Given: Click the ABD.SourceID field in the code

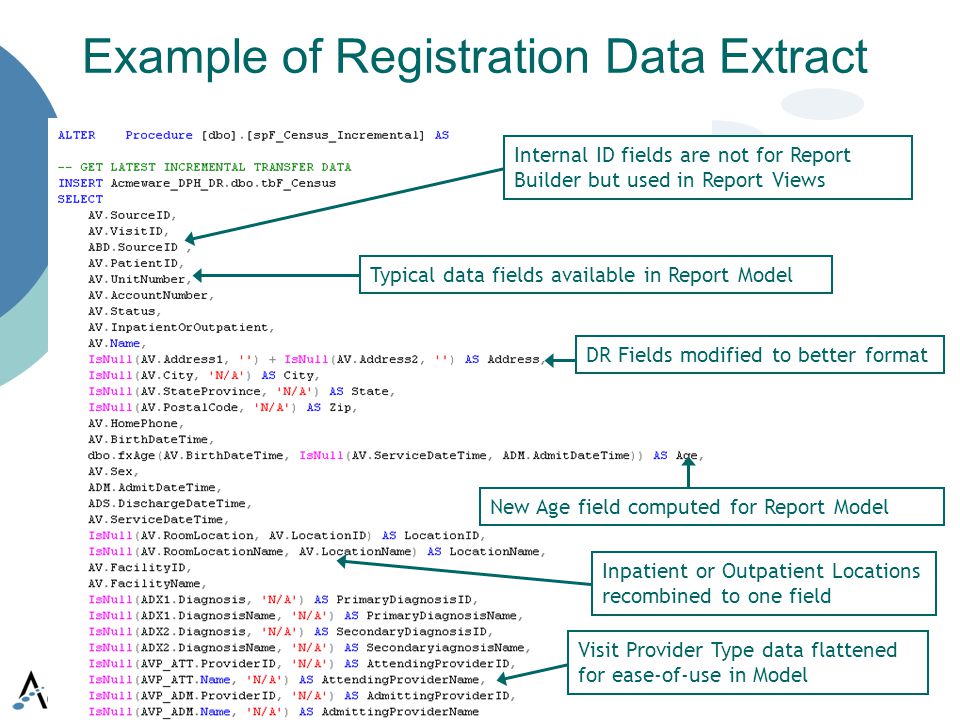Looking at the screenshot, I should [133, 247].
